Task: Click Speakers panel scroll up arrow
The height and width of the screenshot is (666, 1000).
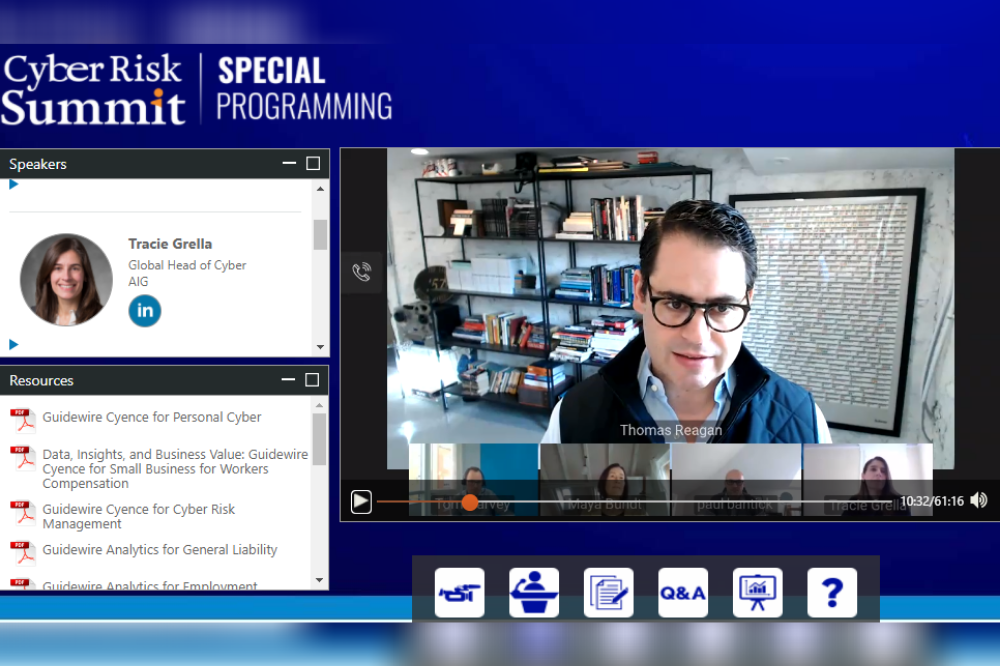Action: pyautogui.click(x=320, y=189)
